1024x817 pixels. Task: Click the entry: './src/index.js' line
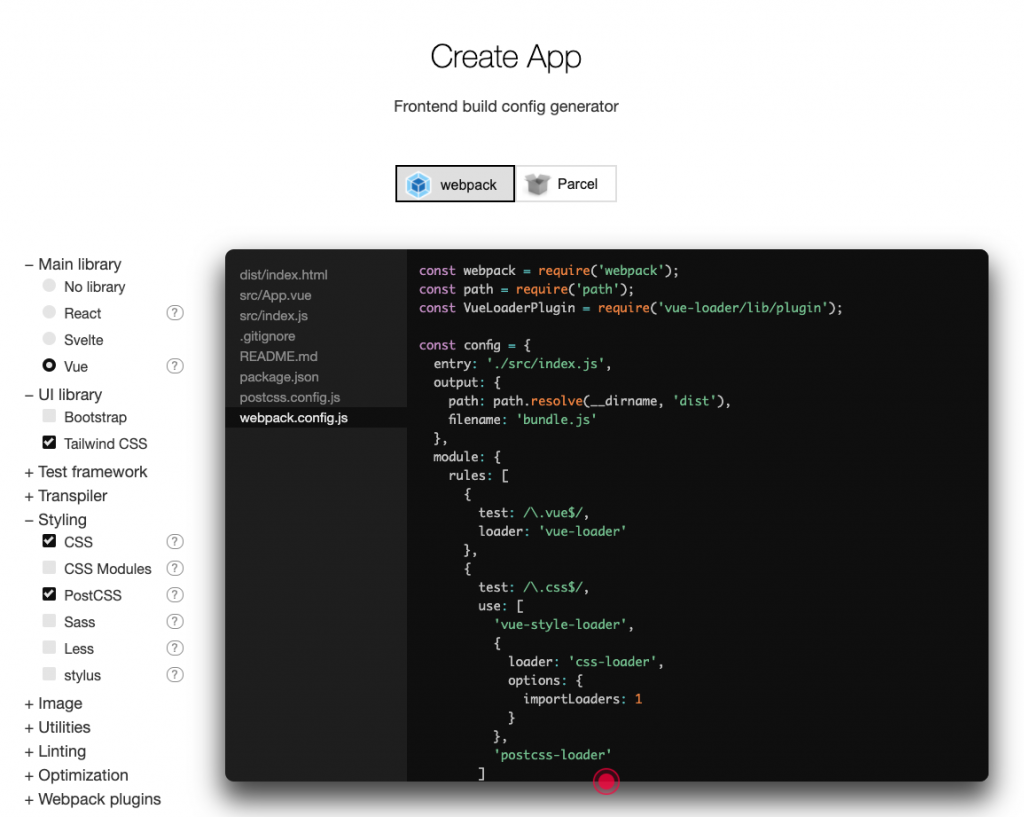tap(522, 364)
